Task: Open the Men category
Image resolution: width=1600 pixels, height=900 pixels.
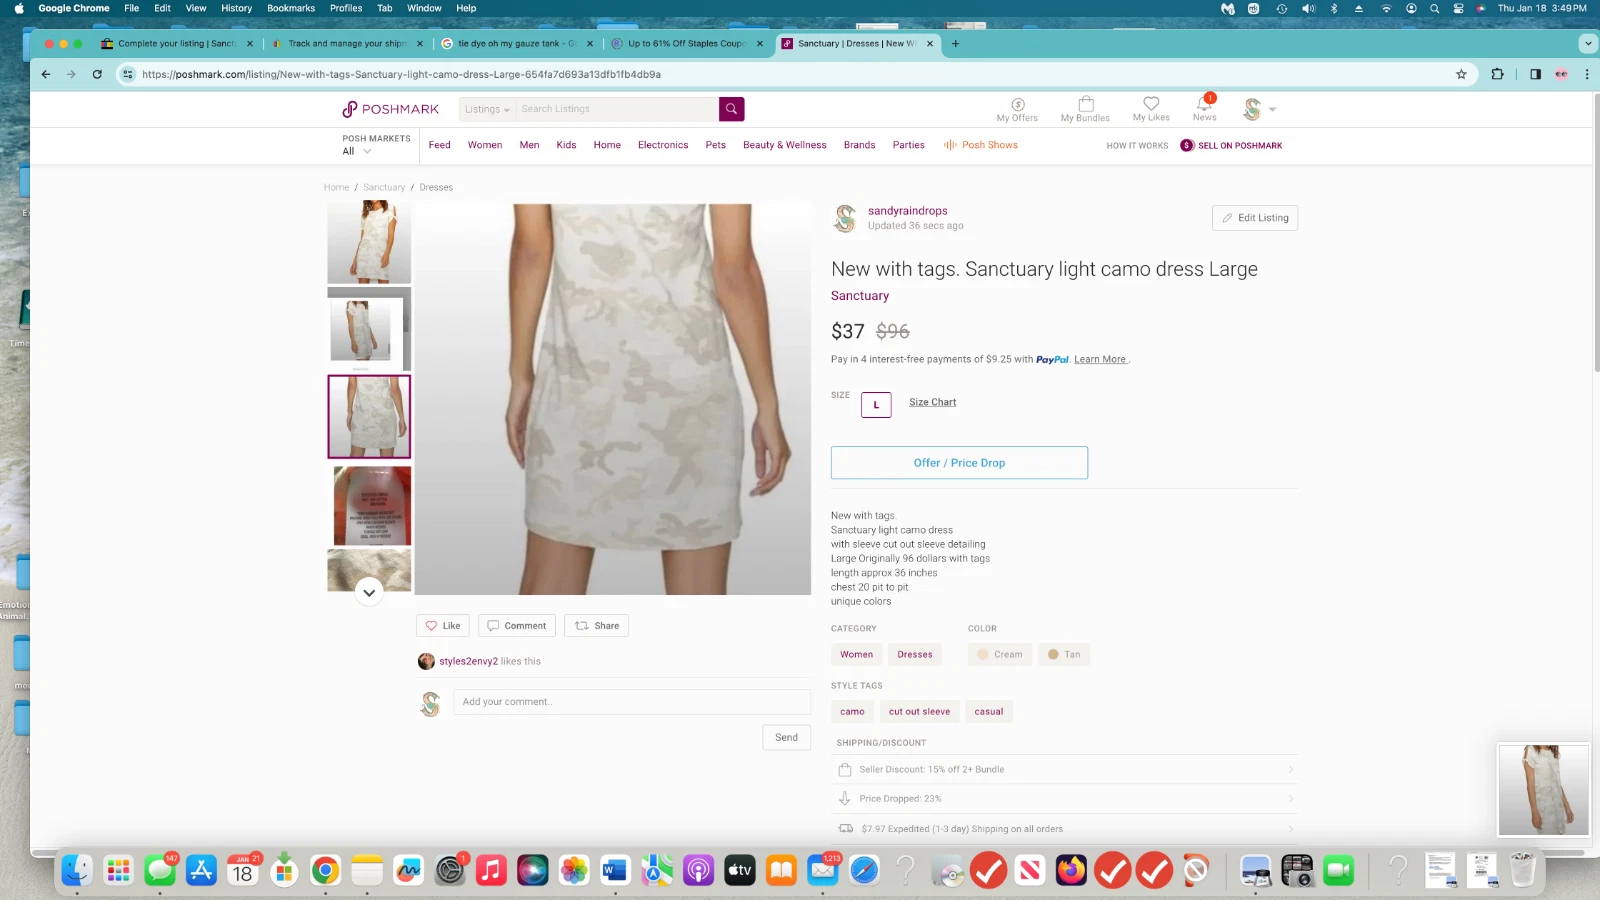Action: pyautogui.click(x=529, y=145)
